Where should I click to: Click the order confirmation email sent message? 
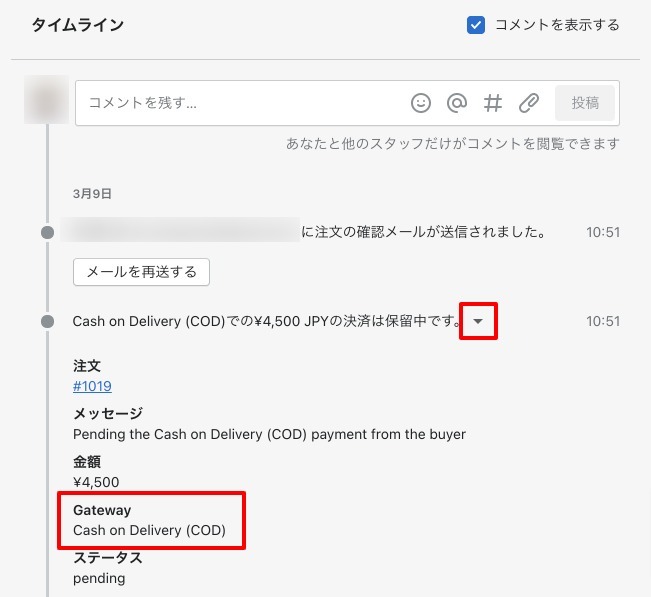pyautogui.click(x=423, y=232)
